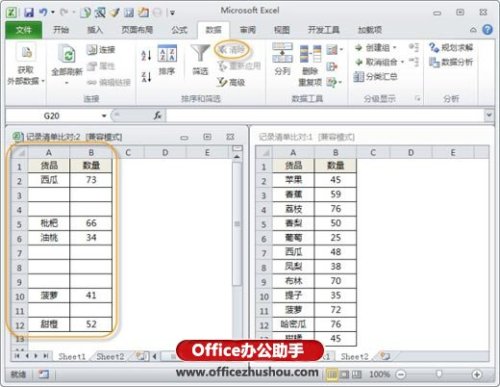This screenshot has height=387, width=500.
Task: Switch to Page Break Preview in status bar
Action: point(357,375)
